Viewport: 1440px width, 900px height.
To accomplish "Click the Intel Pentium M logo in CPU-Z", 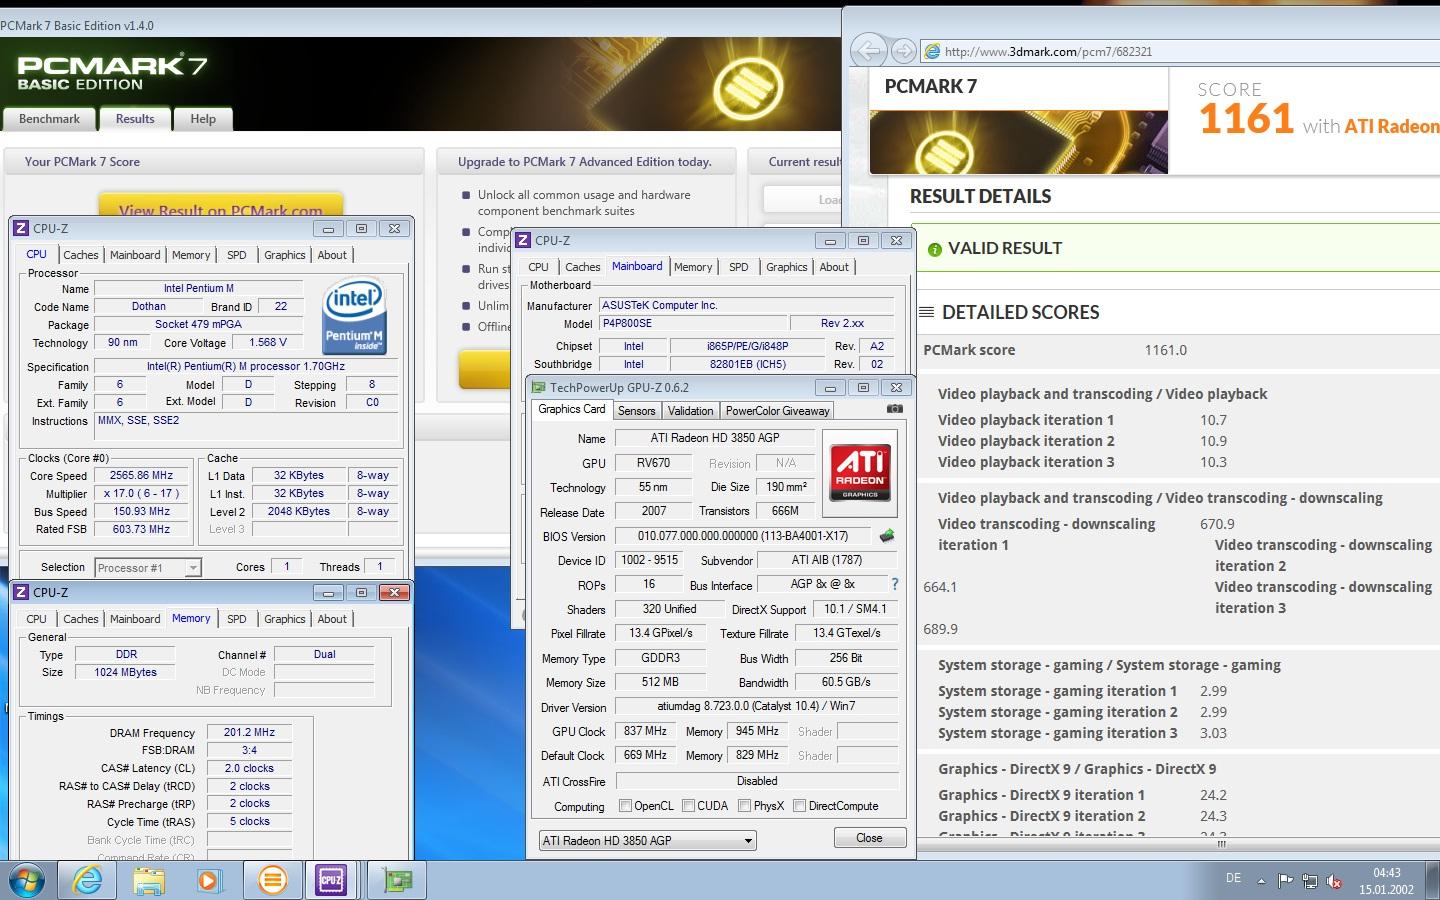I will (354, 315).
